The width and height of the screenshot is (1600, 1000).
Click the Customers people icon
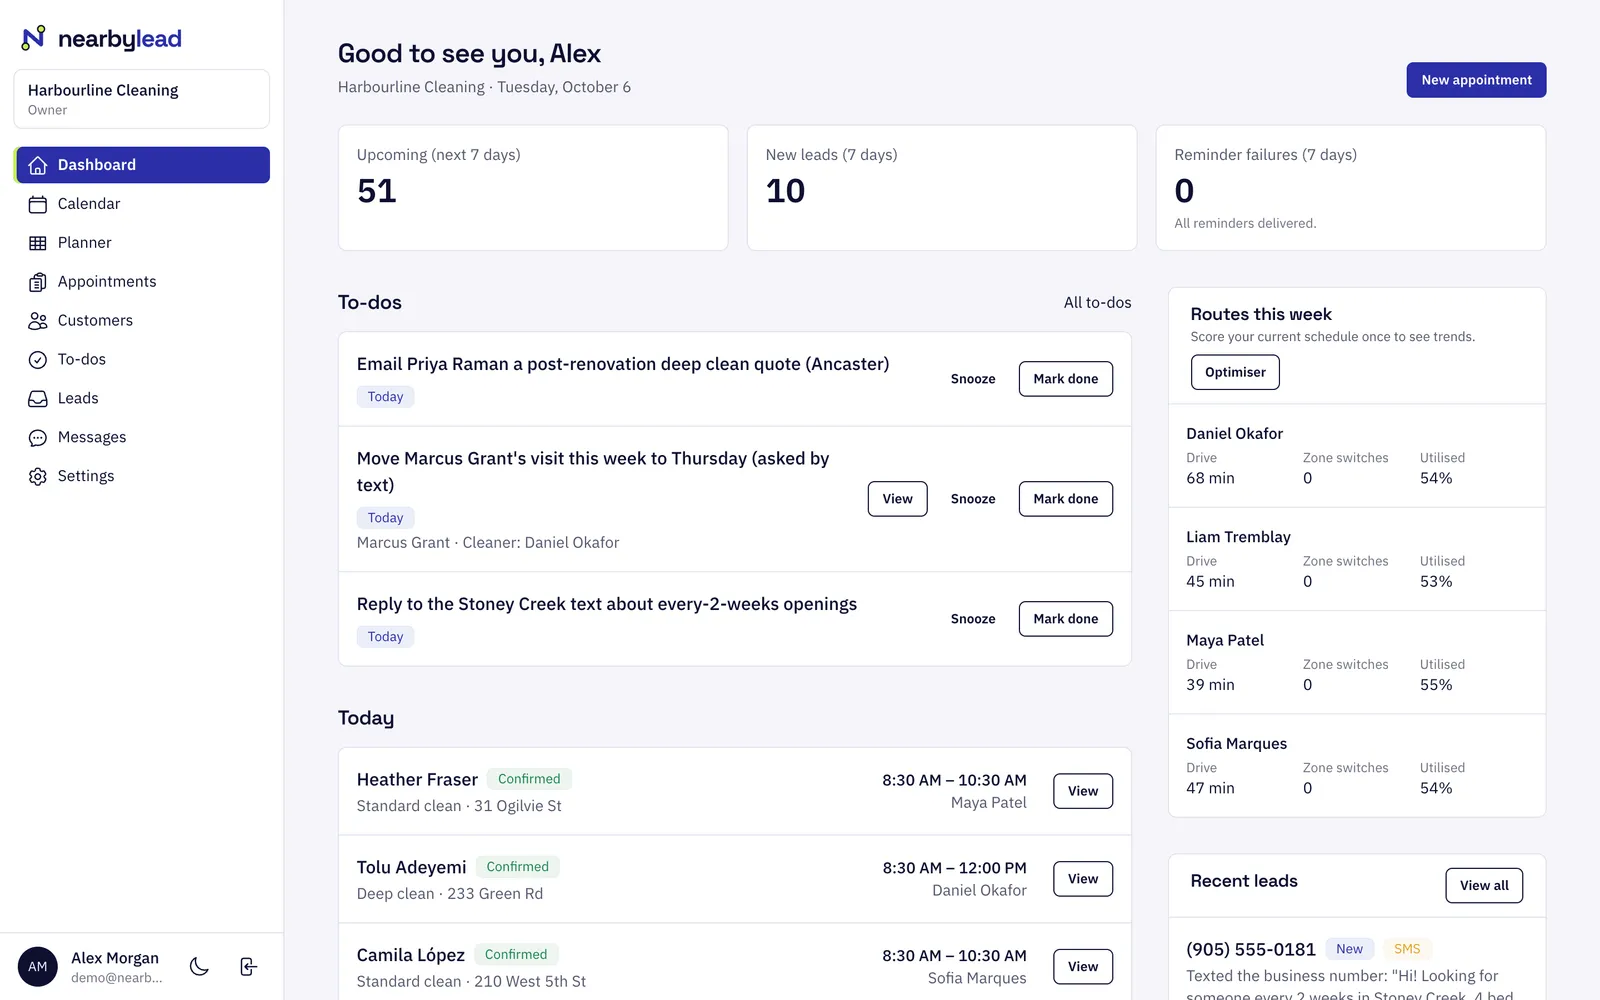coord(38,321)
